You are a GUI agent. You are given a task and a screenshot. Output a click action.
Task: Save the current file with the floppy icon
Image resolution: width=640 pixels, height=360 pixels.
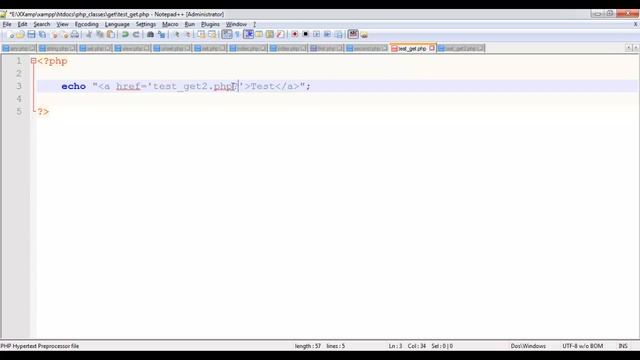click(x=31, y=35)
